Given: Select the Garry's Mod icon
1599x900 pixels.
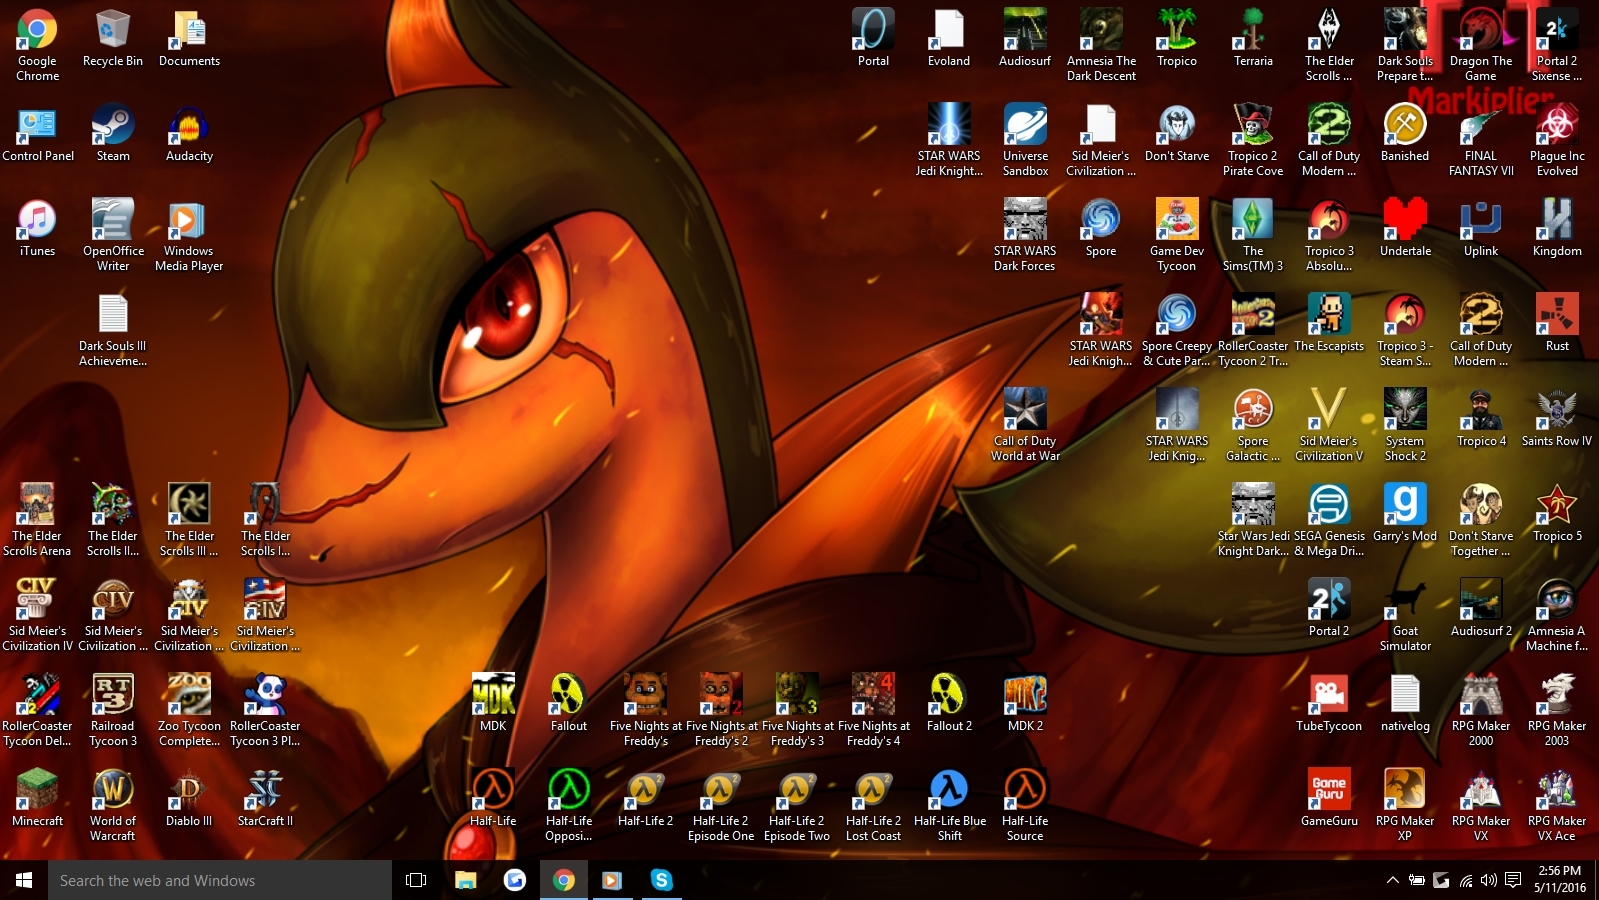Looking at the screenshot, I should (x=1405, y=514).
